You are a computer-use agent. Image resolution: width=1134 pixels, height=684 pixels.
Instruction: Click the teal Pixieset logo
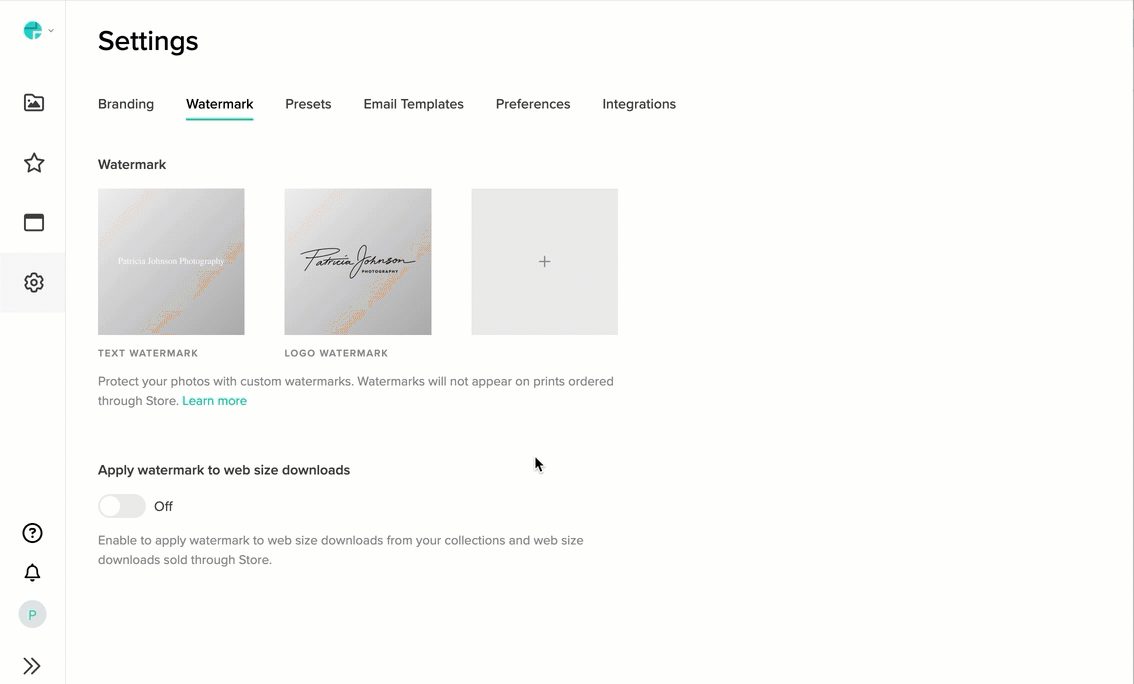coord(32,29)
